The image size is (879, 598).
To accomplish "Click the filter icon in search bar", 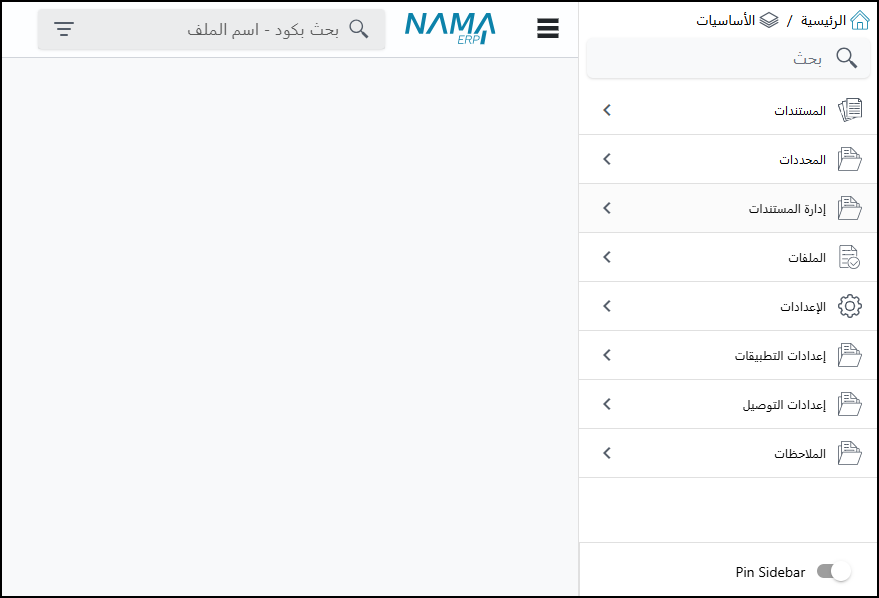I will [64, 29].
